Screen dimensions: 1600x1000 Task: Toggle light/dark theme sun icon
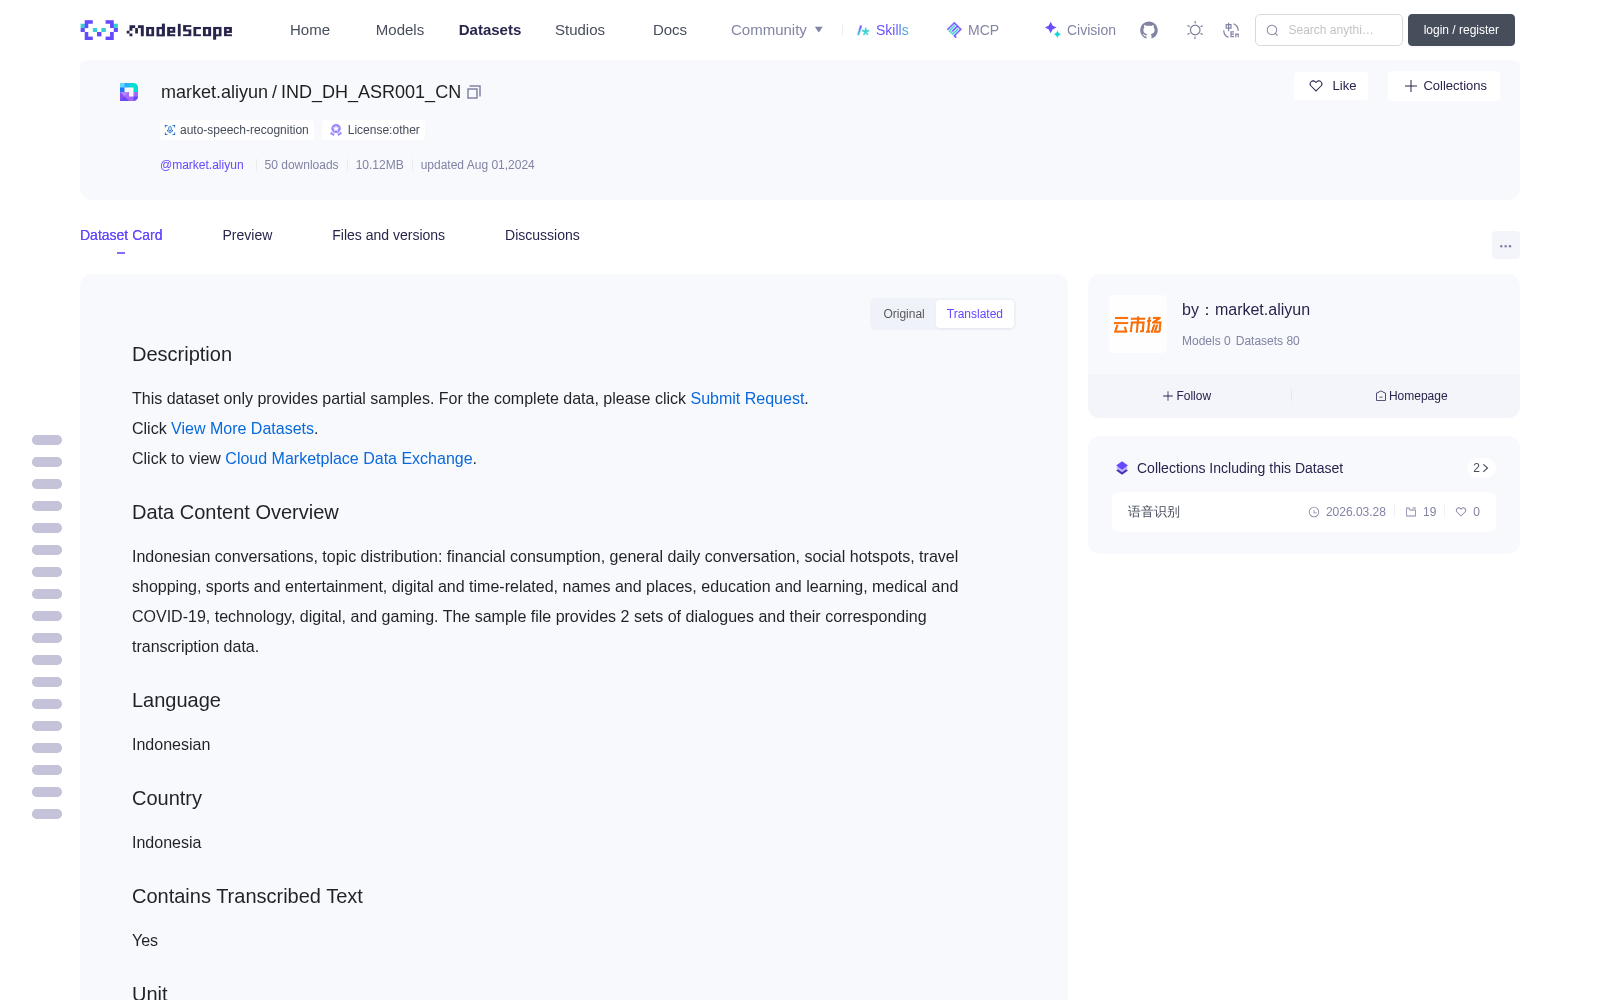[x=1195, y=30]
